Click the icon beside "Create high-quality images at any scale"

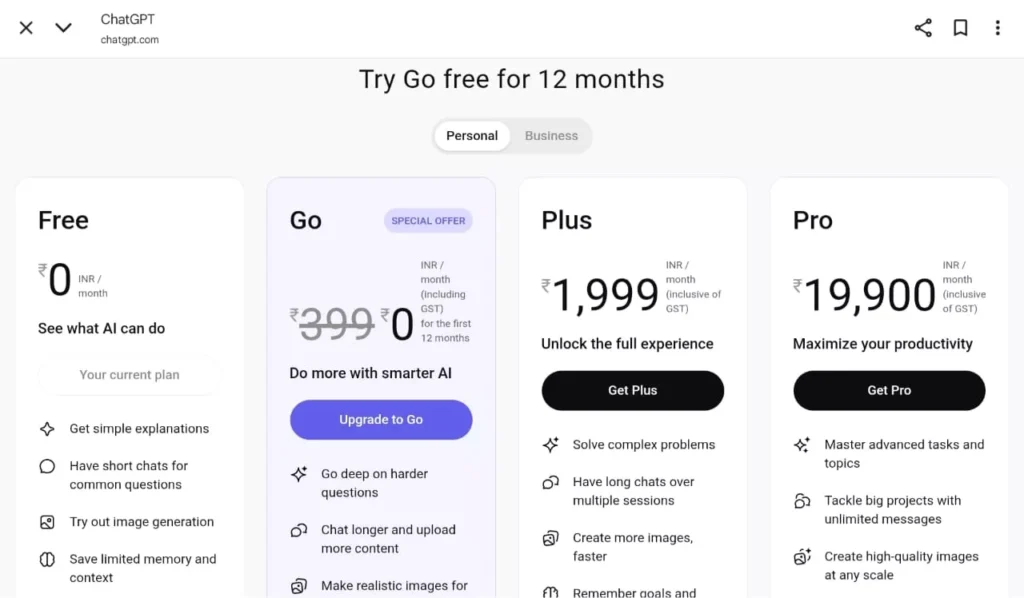(x=801, y=557)
